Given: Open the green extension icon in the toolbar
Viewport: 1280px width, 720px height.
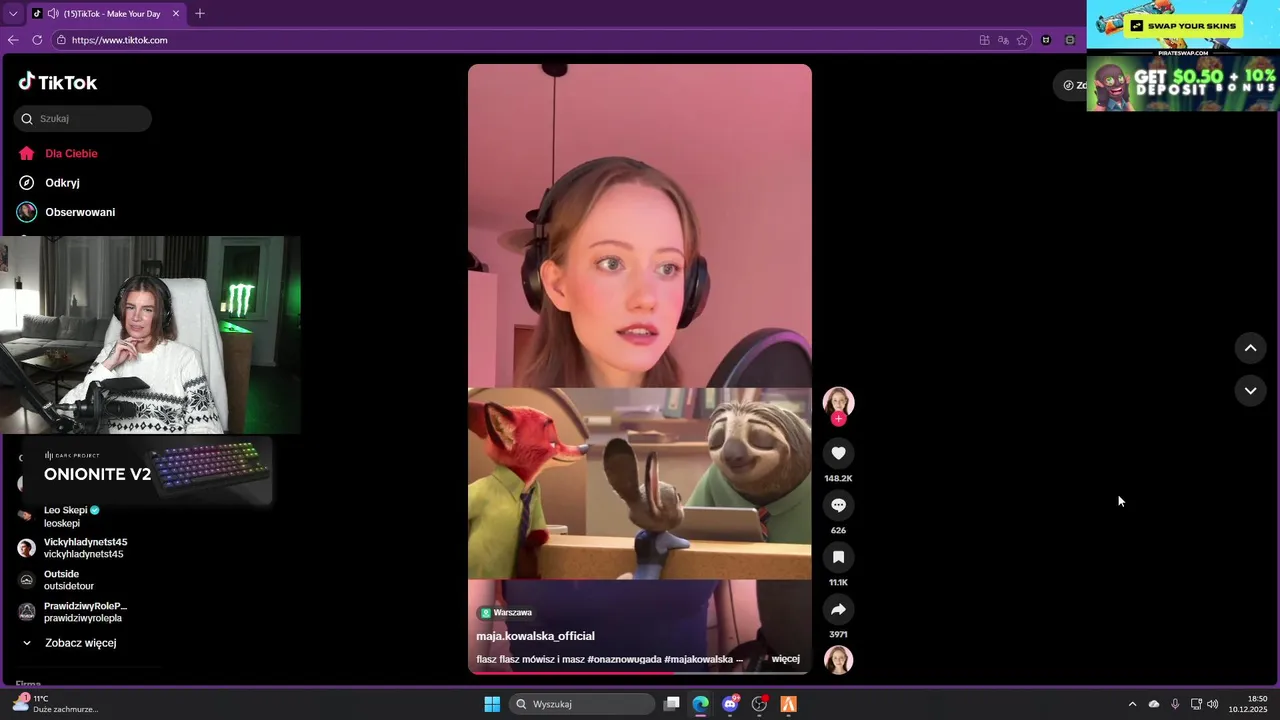Looking at the screenshot, I should pos(1070,40).
